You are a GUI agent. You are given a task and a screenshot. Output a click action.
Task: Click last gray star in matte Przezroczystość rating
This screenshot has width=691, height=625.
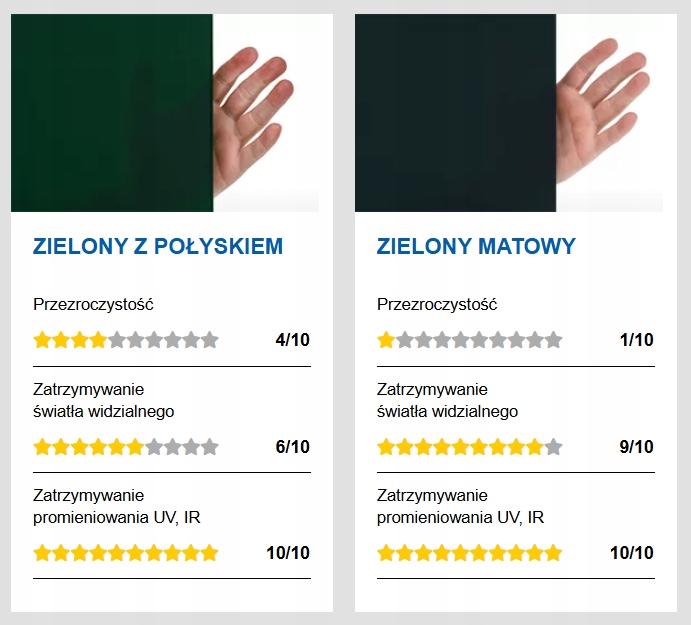554,340
